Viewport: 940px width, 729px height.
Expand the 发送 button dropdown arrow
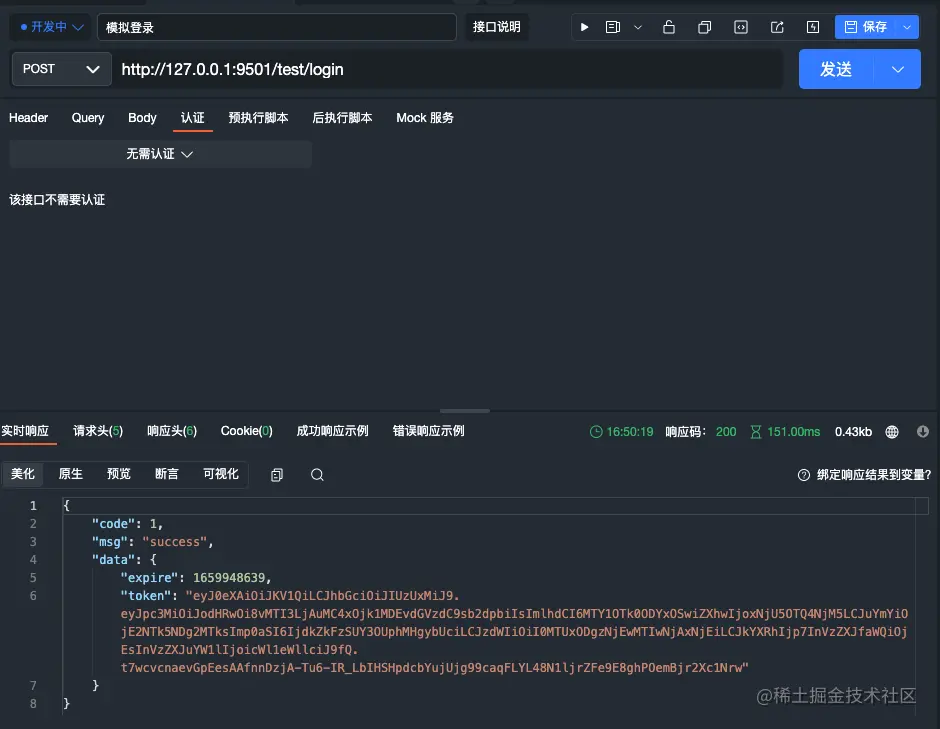tap(897, 69)
